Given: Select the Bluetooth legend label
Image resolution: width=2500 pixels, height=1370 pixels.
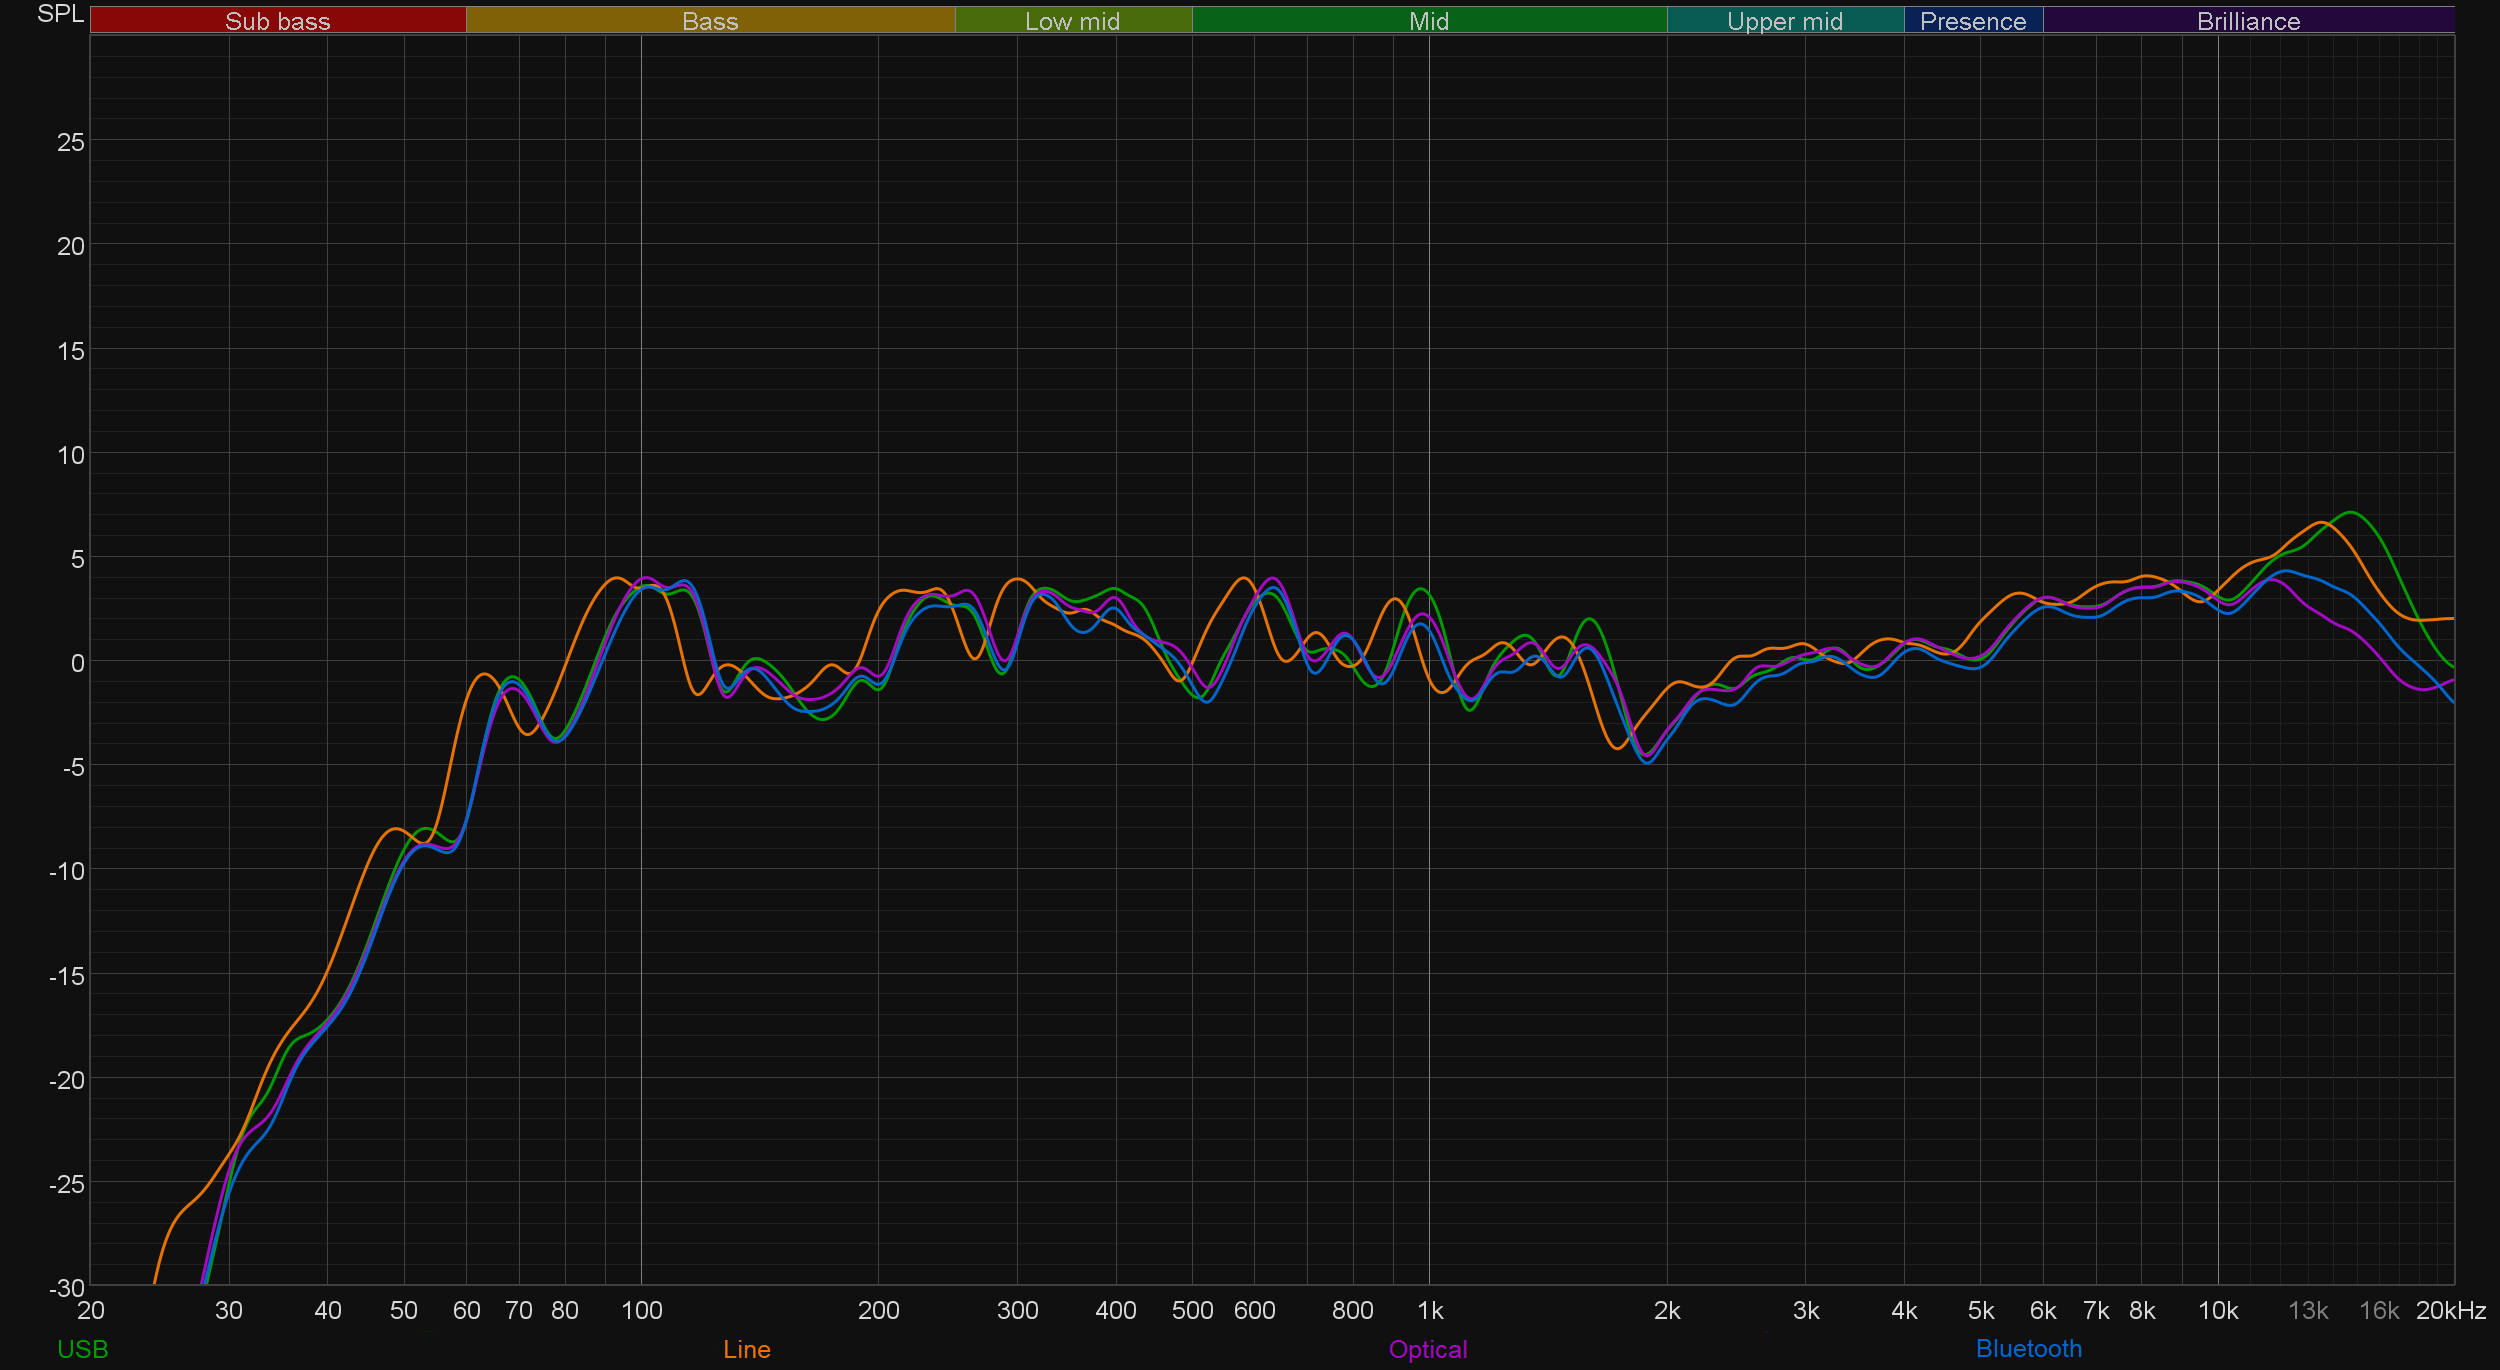Looking at the screenshot, I should (2028, 1349).
